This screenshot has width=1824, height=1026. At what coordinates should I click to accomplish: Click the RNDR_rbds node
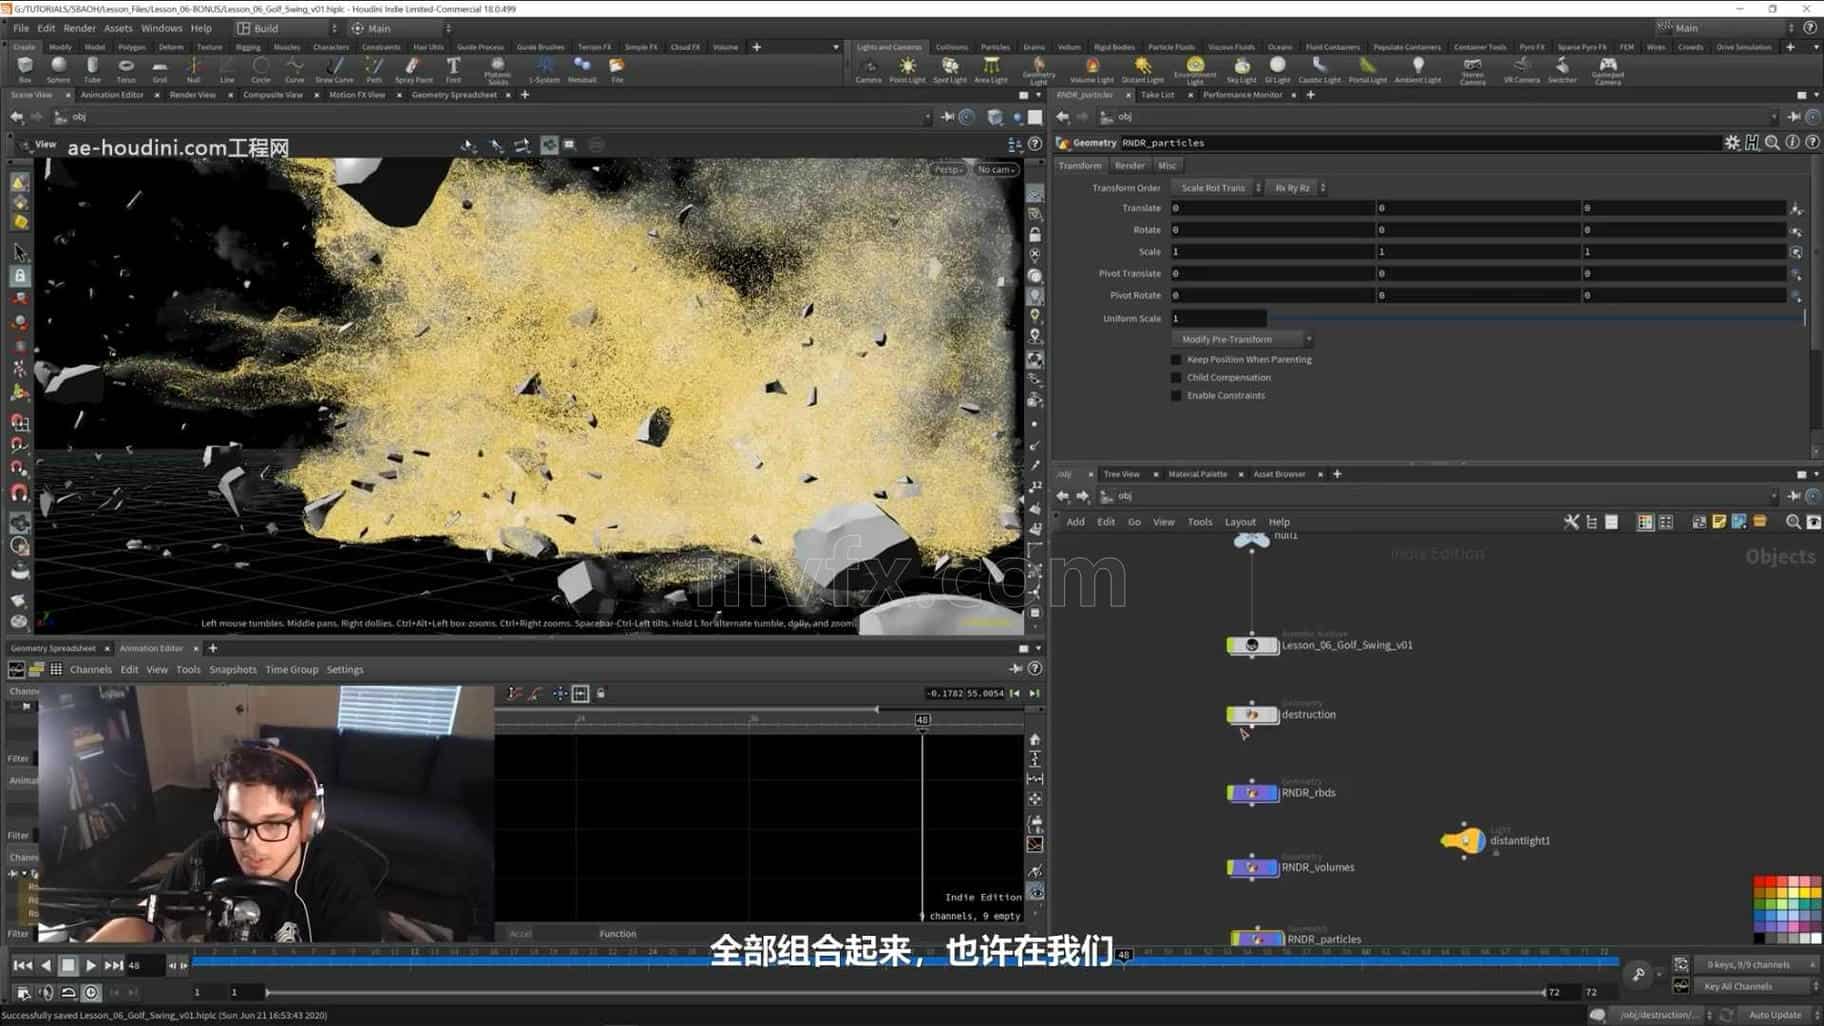tap(1253, 793)
